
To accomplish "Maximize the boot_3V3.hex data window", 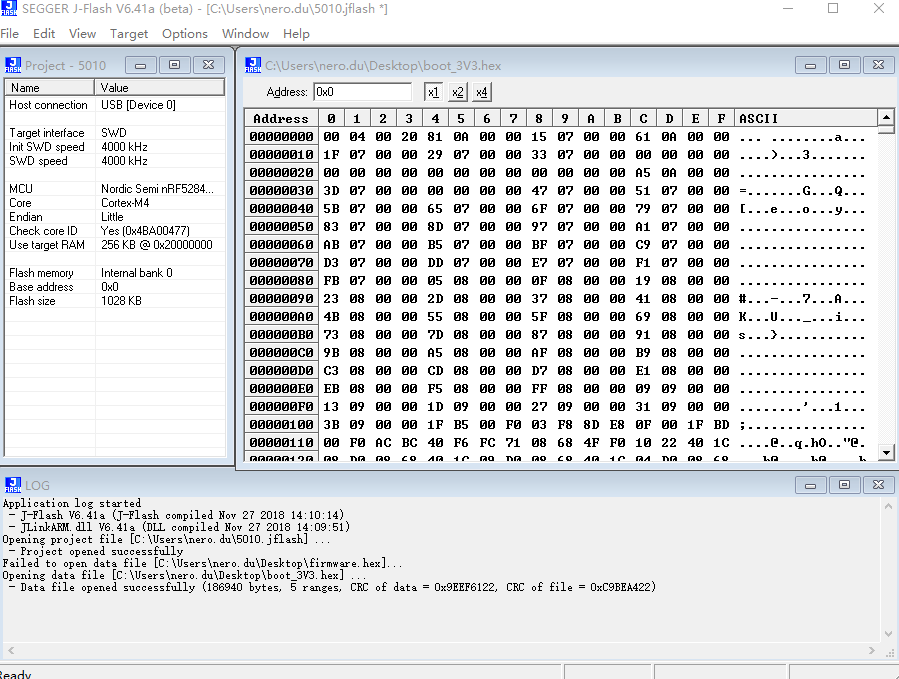I will (845, 65).
